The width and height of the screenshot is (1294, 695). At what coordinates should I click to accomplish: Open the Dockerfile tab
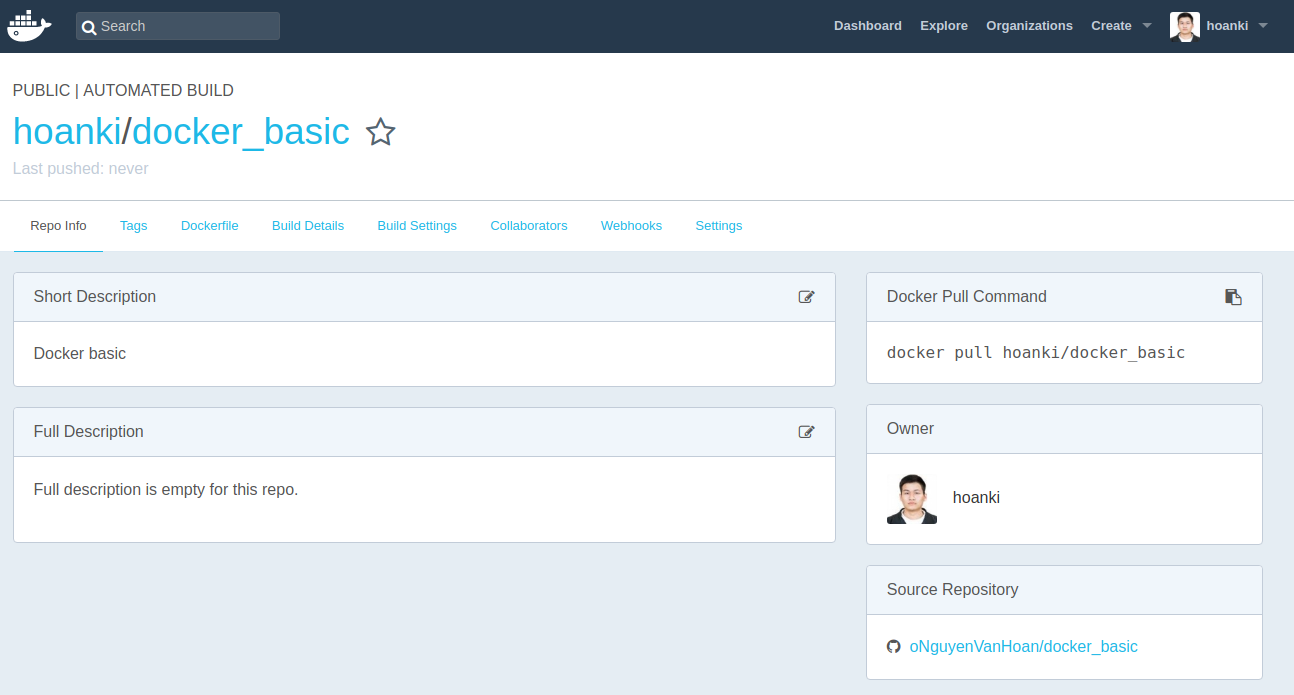coord(210,226)
